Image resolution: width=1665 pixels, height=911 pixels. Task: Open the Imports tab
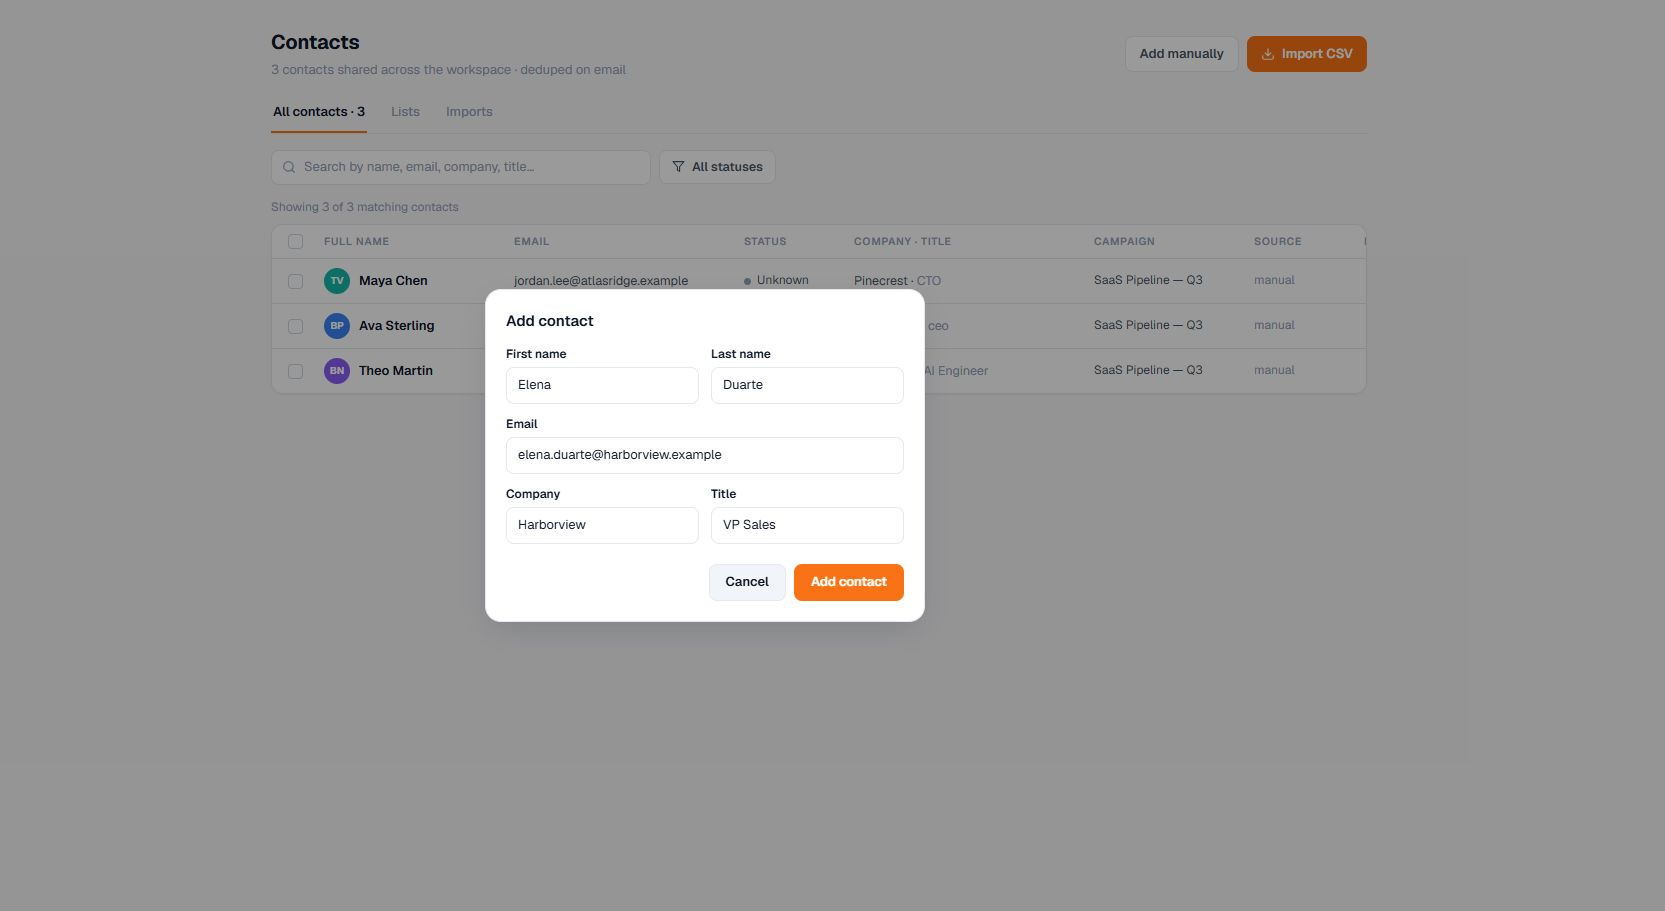469,112
